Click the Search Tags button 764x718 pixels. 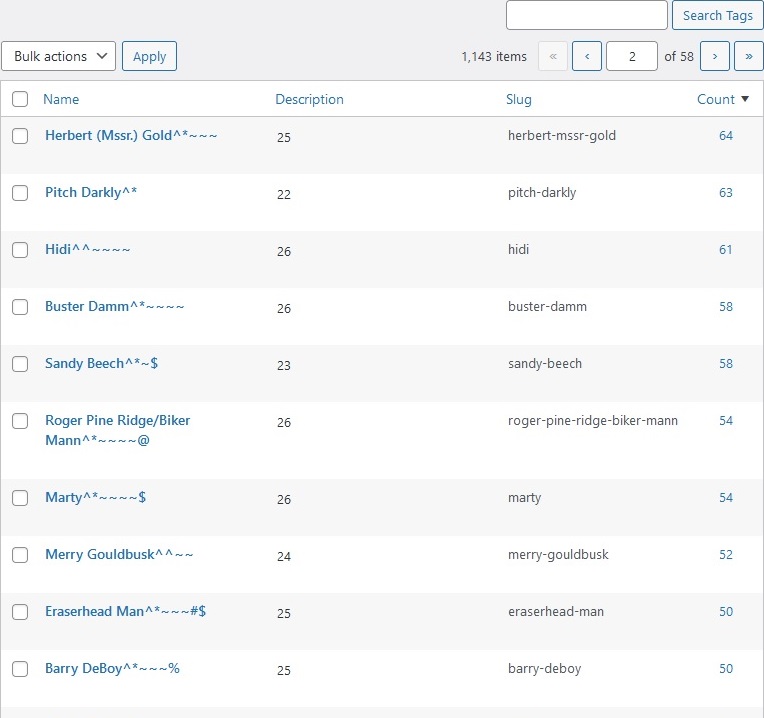tap(717, 15)
